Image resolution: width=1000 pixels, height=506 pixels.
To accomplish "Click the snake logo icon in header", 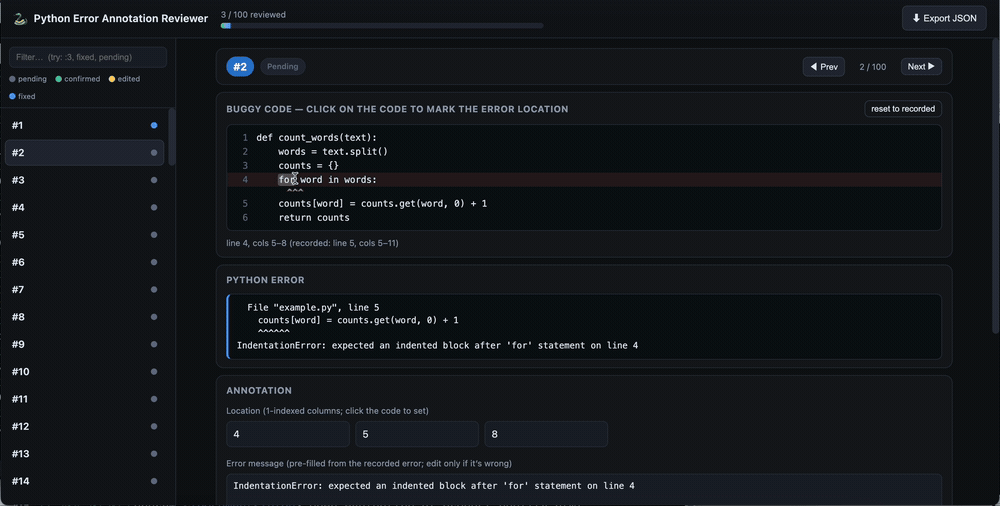I will (x=20, y=19).
